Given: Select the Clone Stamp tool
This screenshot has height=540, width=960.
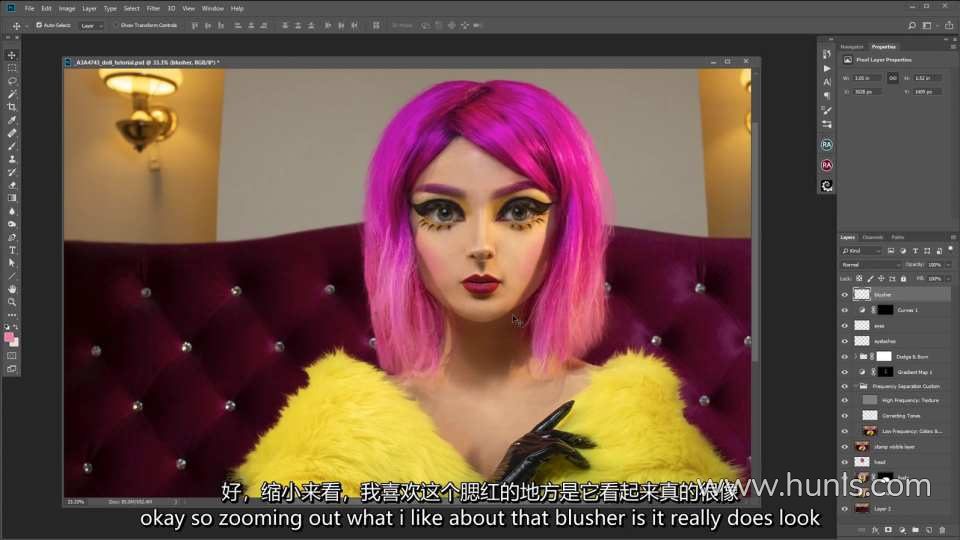Looking at the screenshot, I should (x=12, y=159).
